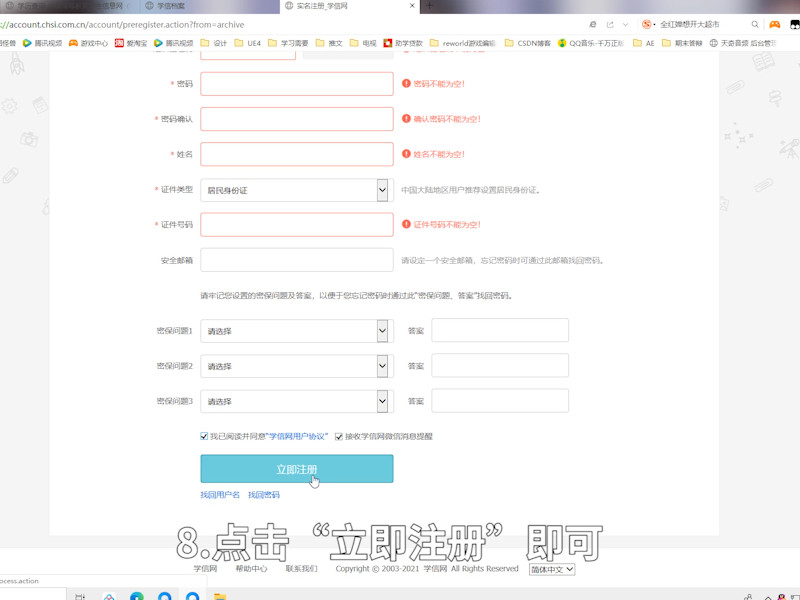Open the game controller icon near address bar

(x=775, y=24)
